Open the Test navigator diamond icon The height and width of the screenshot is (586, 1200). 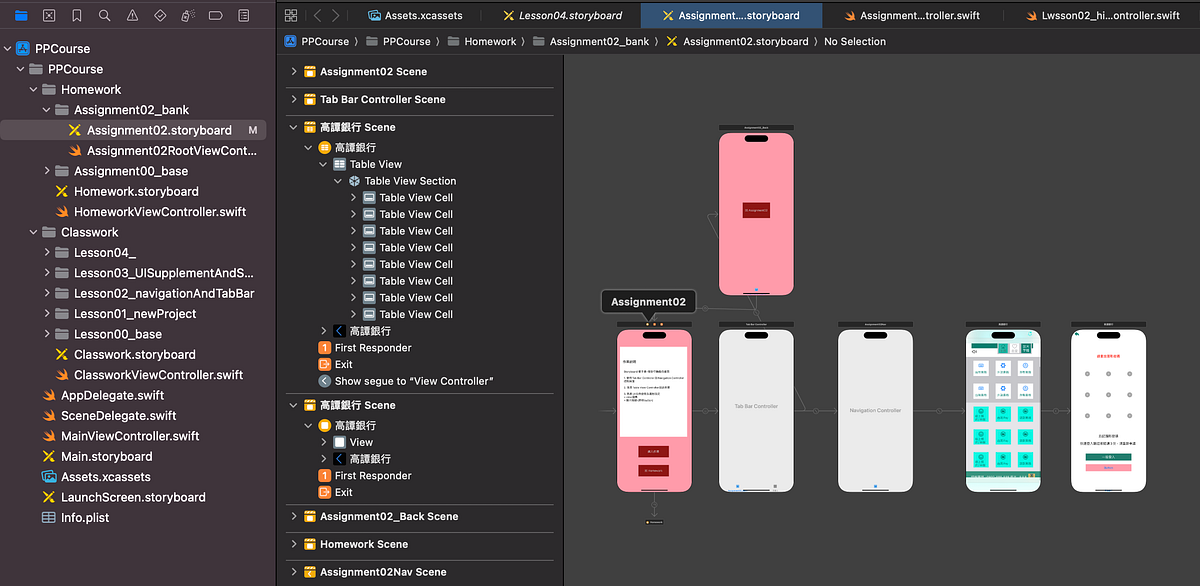158,15
